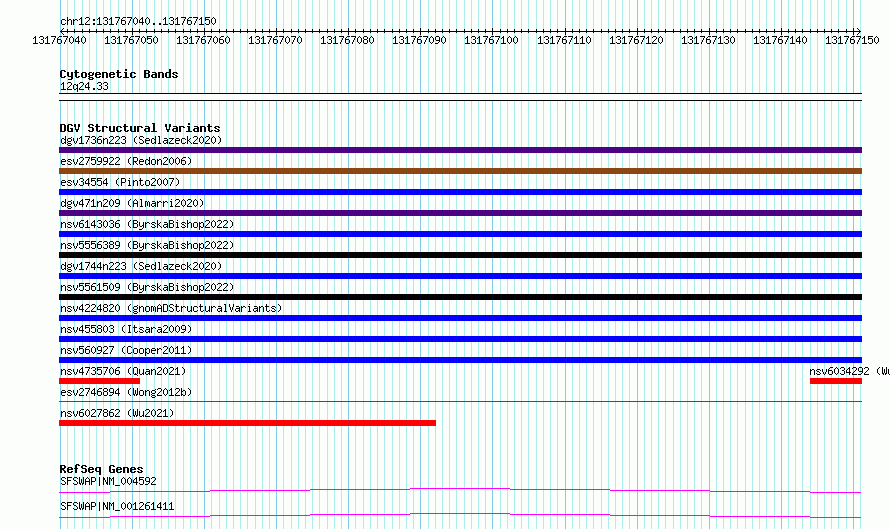Click the DGV Structural Variants track heading
890x529 pixels.
pyautogui.click(x=140, y=128)
